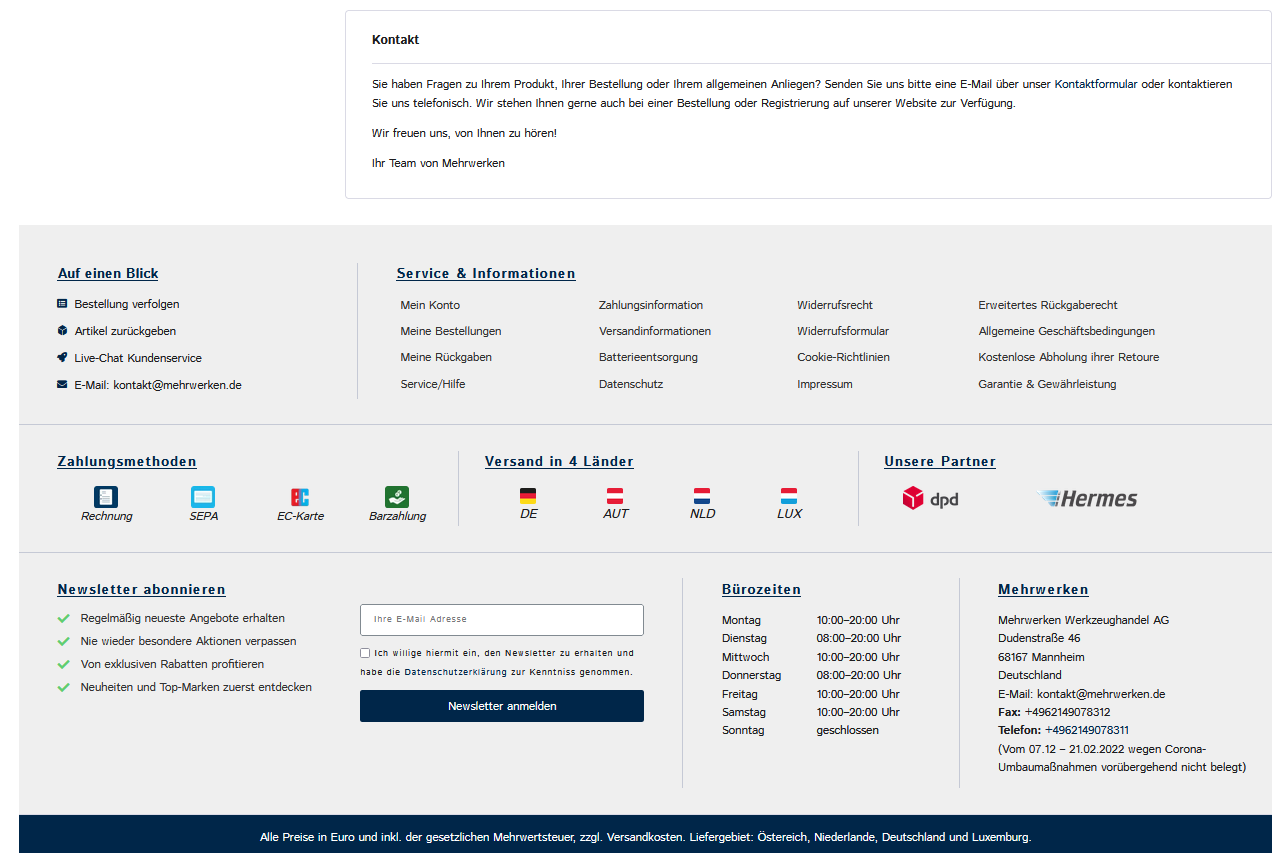The height and width of the screenshot is (853, 1276).
Task: Select the Luxembourg flag icon (LUX)
Action: [789, 496]
